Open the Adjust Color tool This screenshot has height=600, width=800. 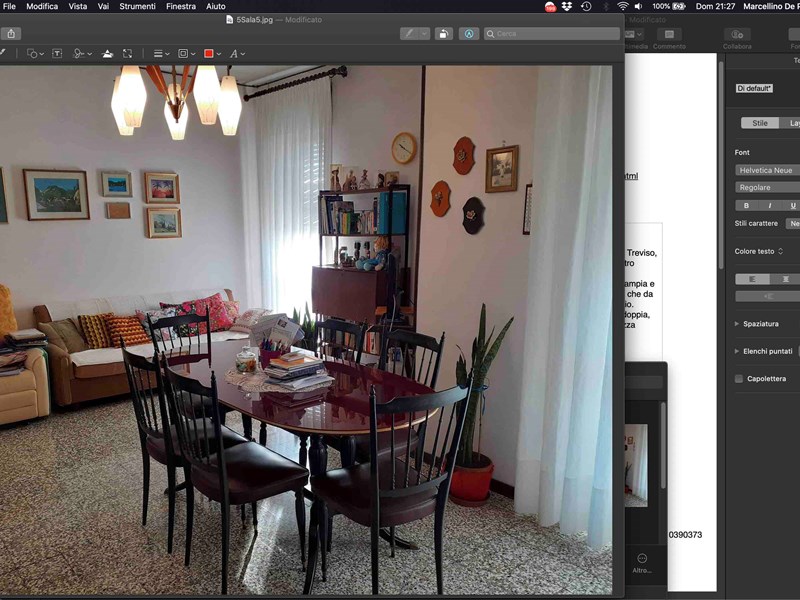107,53
